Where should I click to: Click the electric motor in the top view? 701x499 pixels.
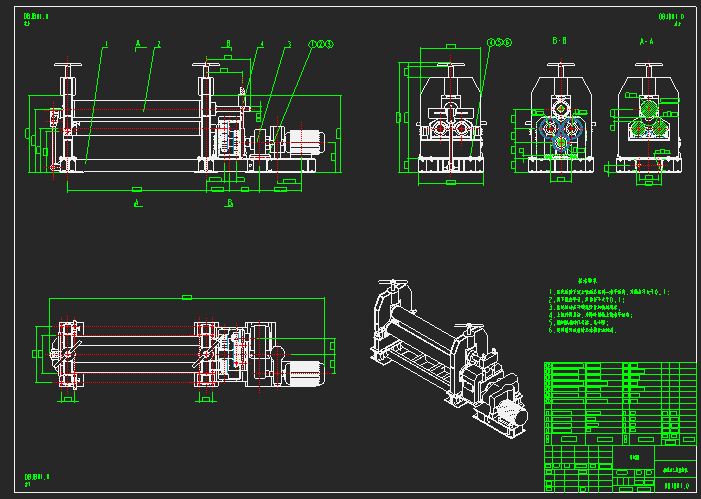tap(305, 373)
